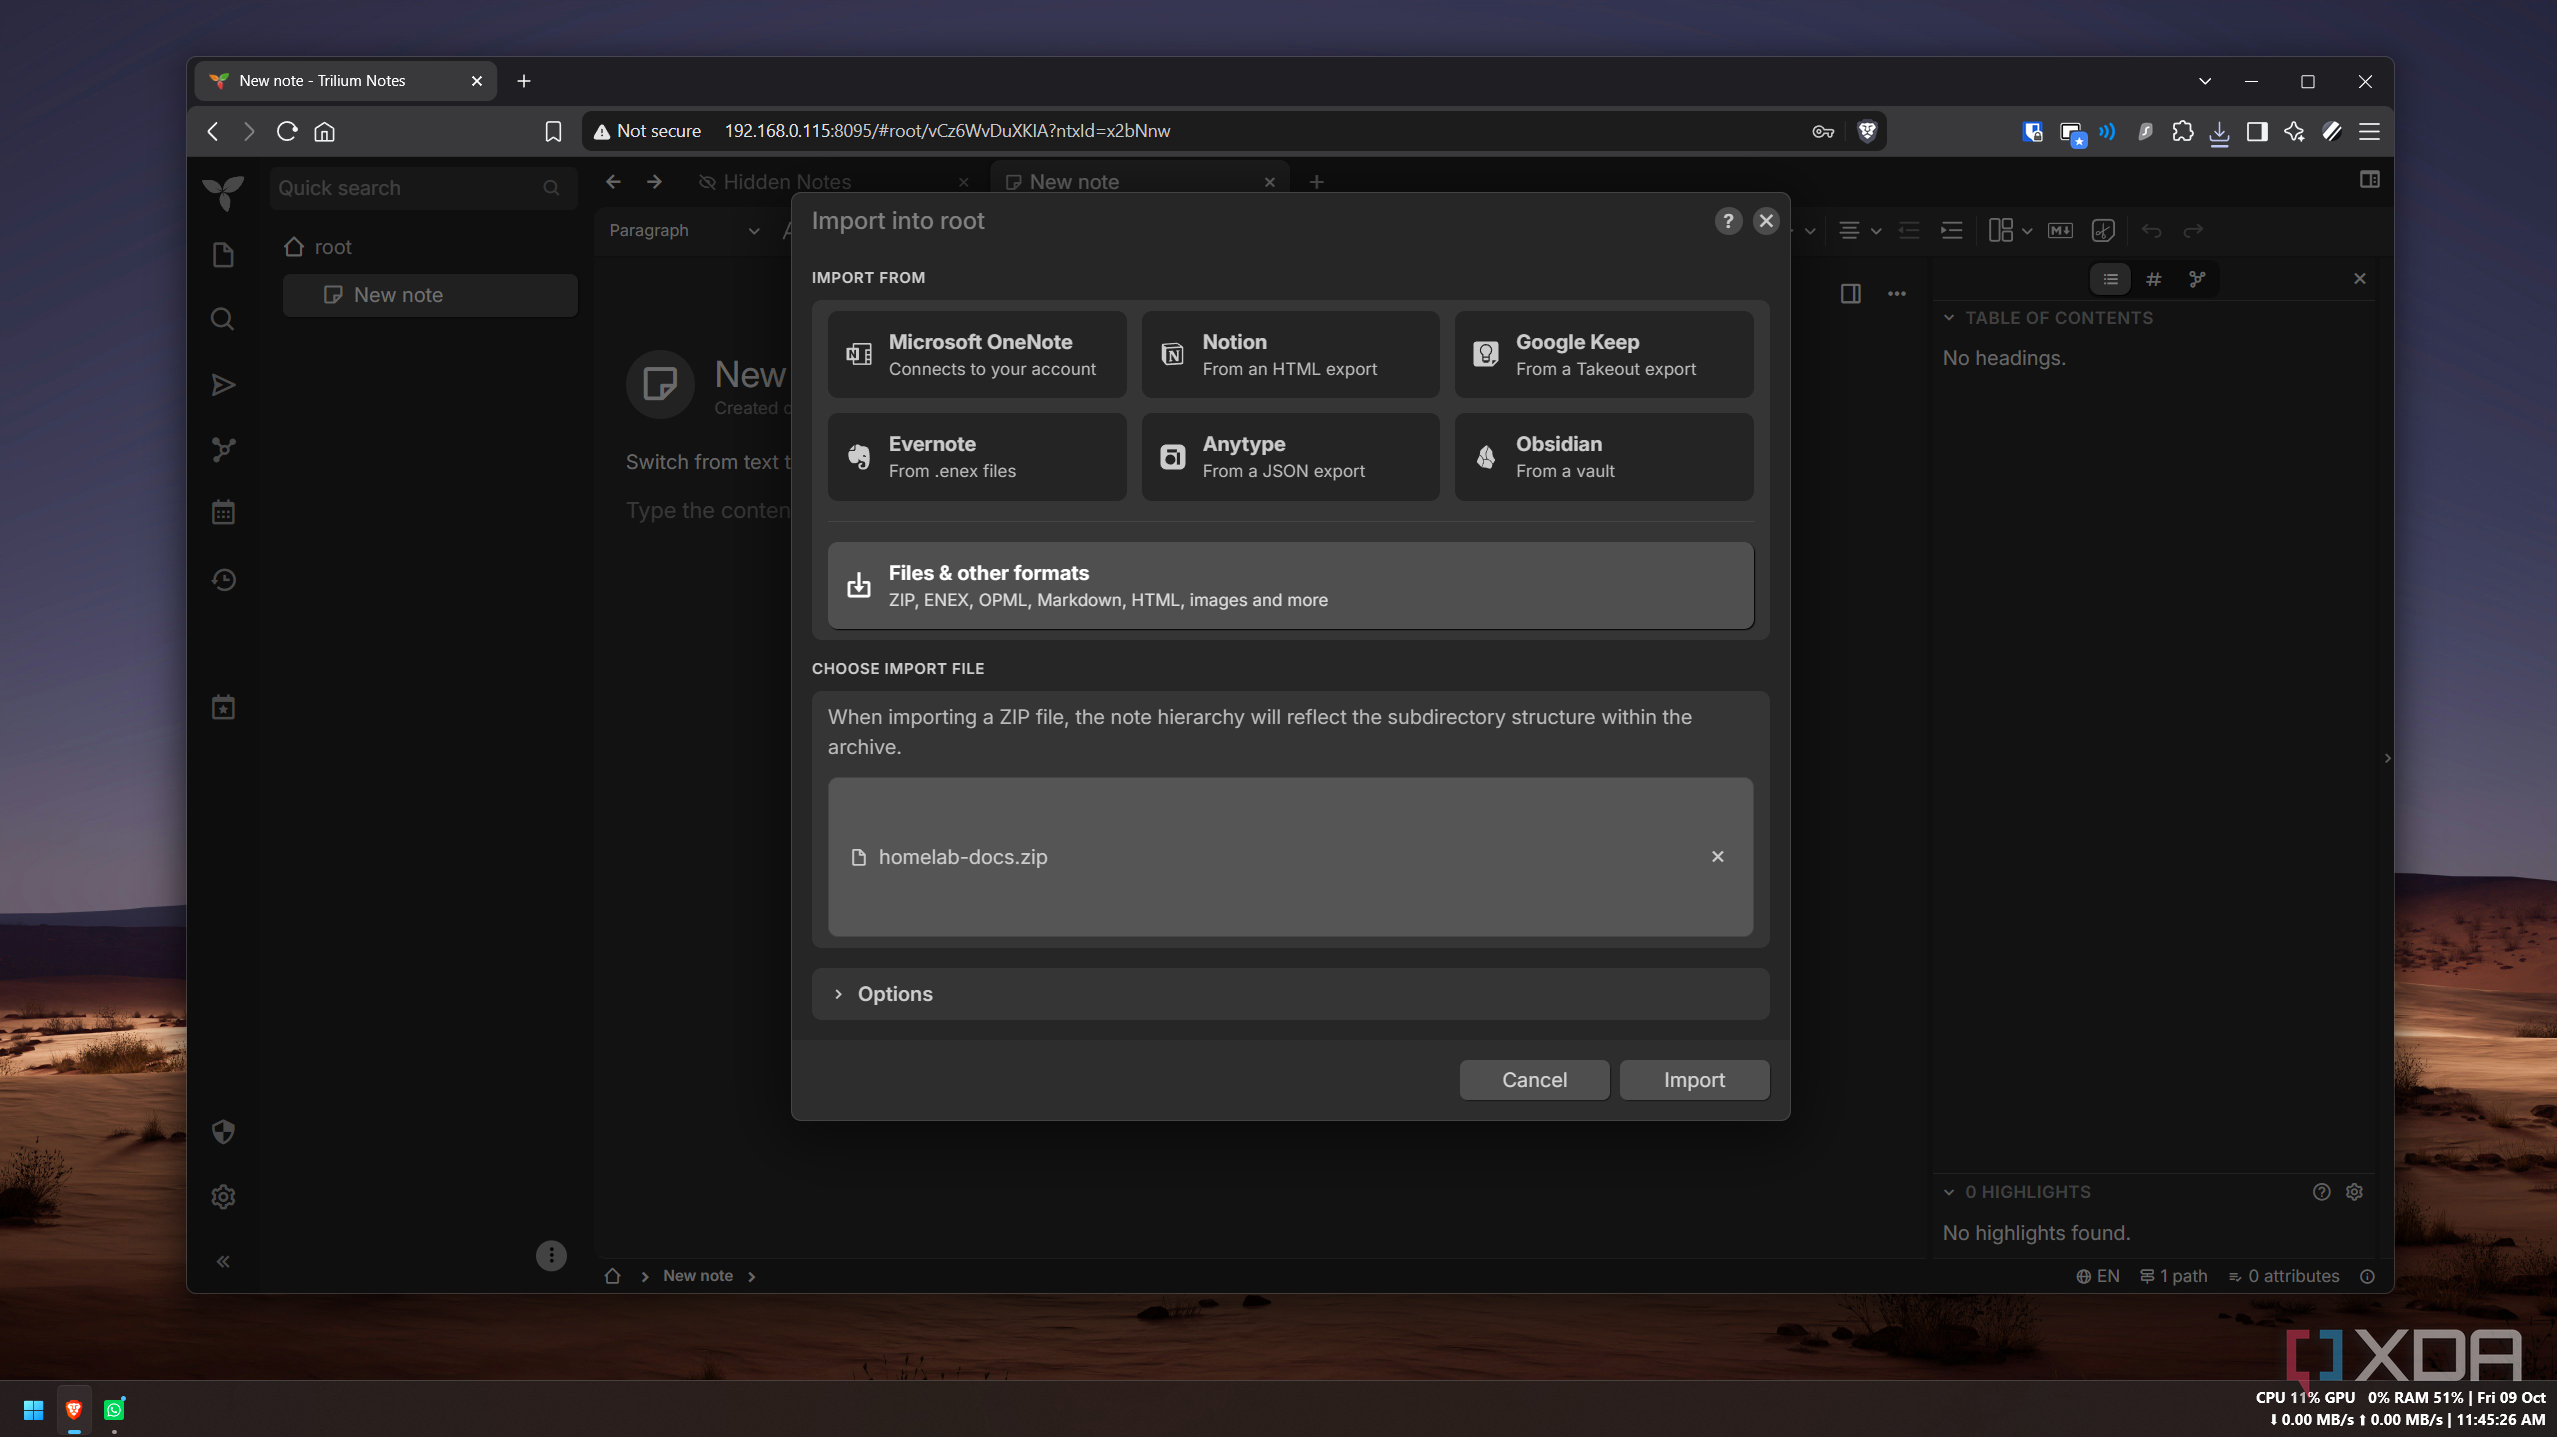Click the jump-to-note arrow icon
Image resolution: width=2557 pixels, height=1437 pixels.
coord(223,385)
